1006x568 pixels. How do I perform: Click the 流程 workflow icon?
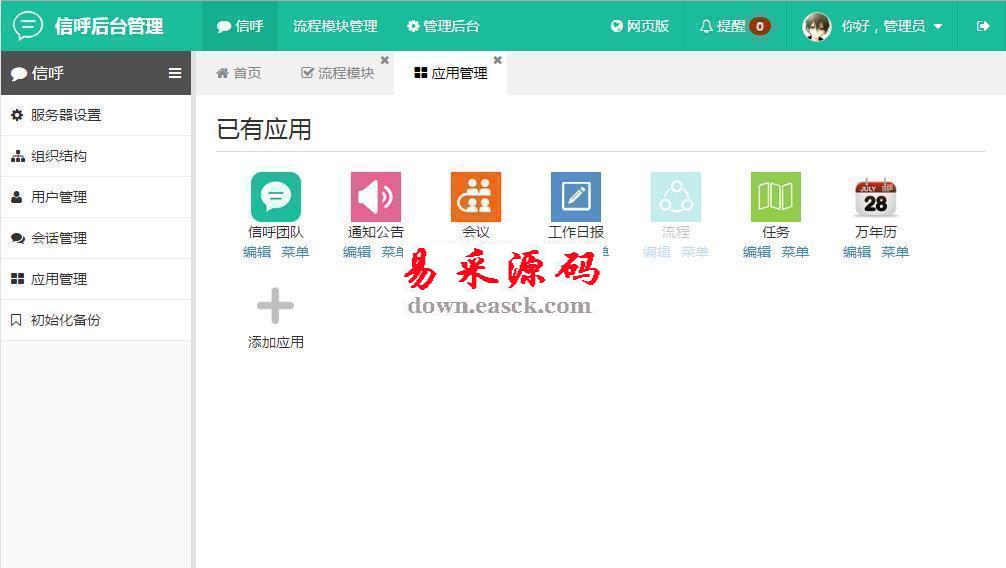point(675,197)
